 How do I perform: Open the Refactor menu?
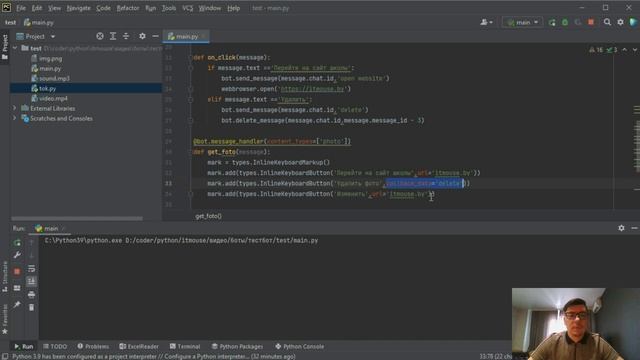point(128,8)
